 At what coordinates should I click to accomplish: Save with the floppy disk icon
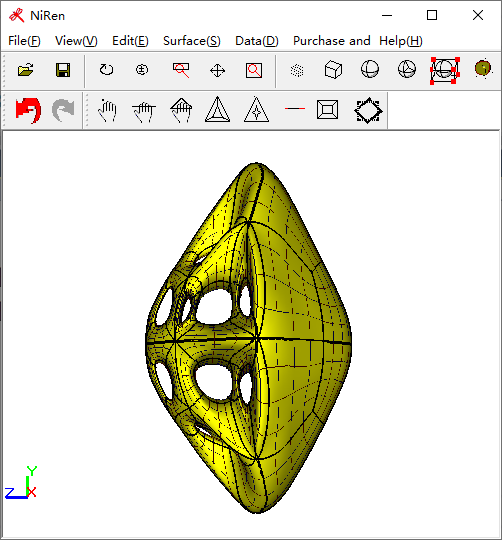[63, 70]
